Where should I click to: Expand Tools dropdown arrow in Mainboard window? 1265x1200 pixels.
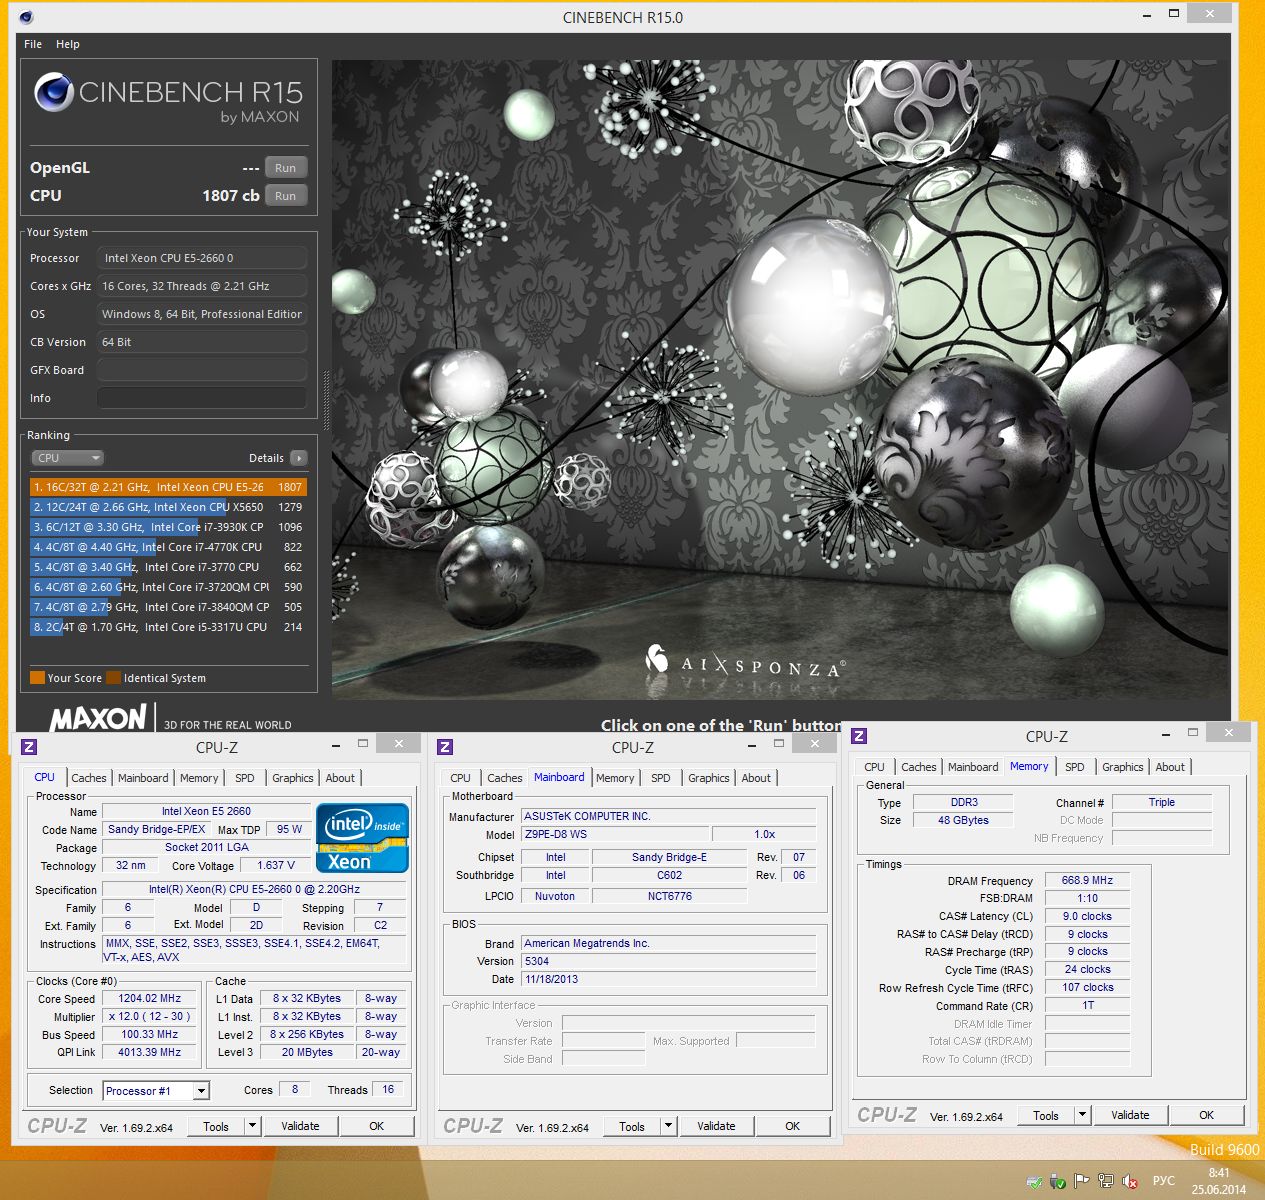(x=669, y=1126)
